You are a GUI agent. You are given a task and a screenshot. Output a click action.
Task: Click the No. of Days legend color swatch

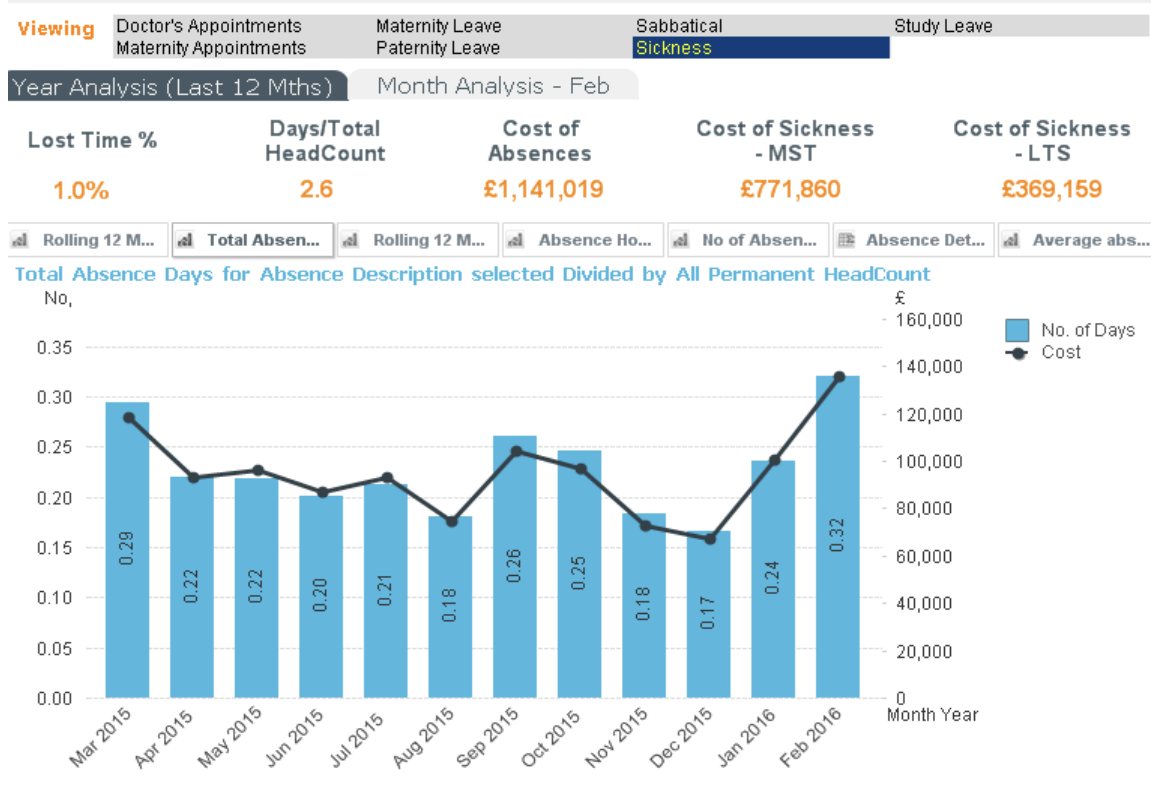1017,331
